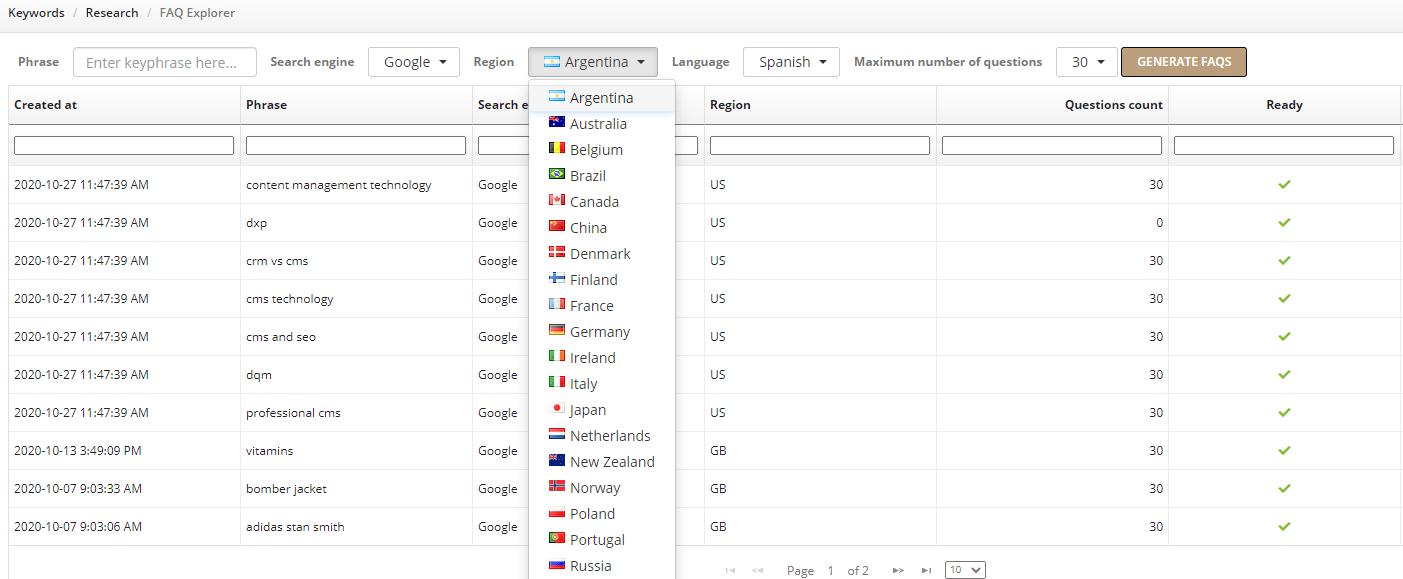
Task: Click ready checkmark for cms technology row
Action: pos(1285,299)
